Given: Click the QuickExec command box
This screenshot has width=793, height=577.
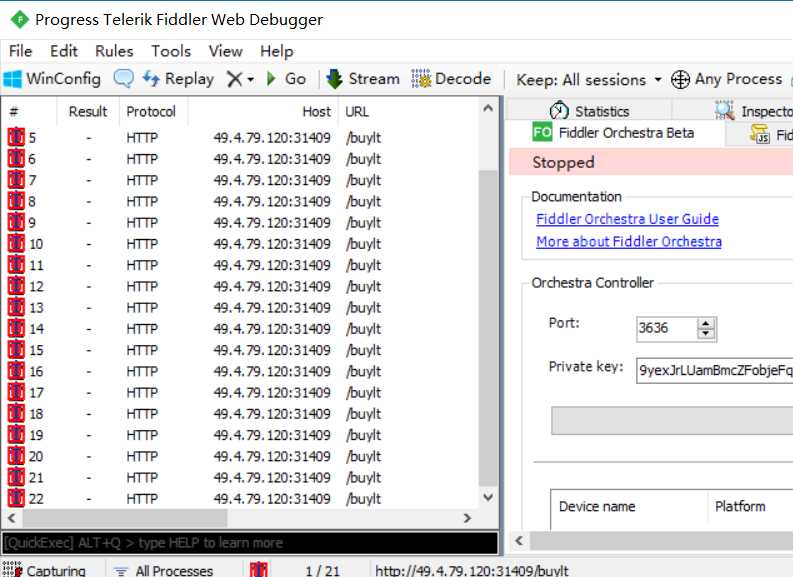Looking at the screenshot, I should click(x=250, y=543).
